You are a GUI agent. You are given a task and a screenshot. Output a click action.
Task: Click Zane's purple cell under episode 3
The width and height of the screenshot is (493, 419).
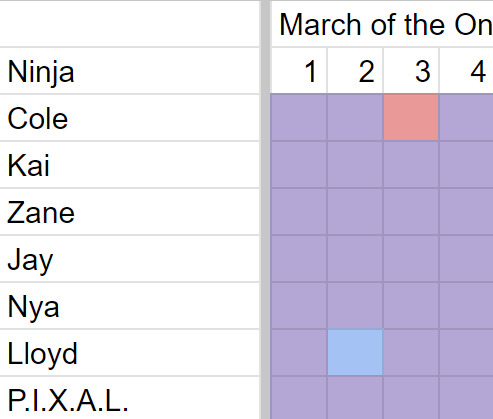[411, 212]
